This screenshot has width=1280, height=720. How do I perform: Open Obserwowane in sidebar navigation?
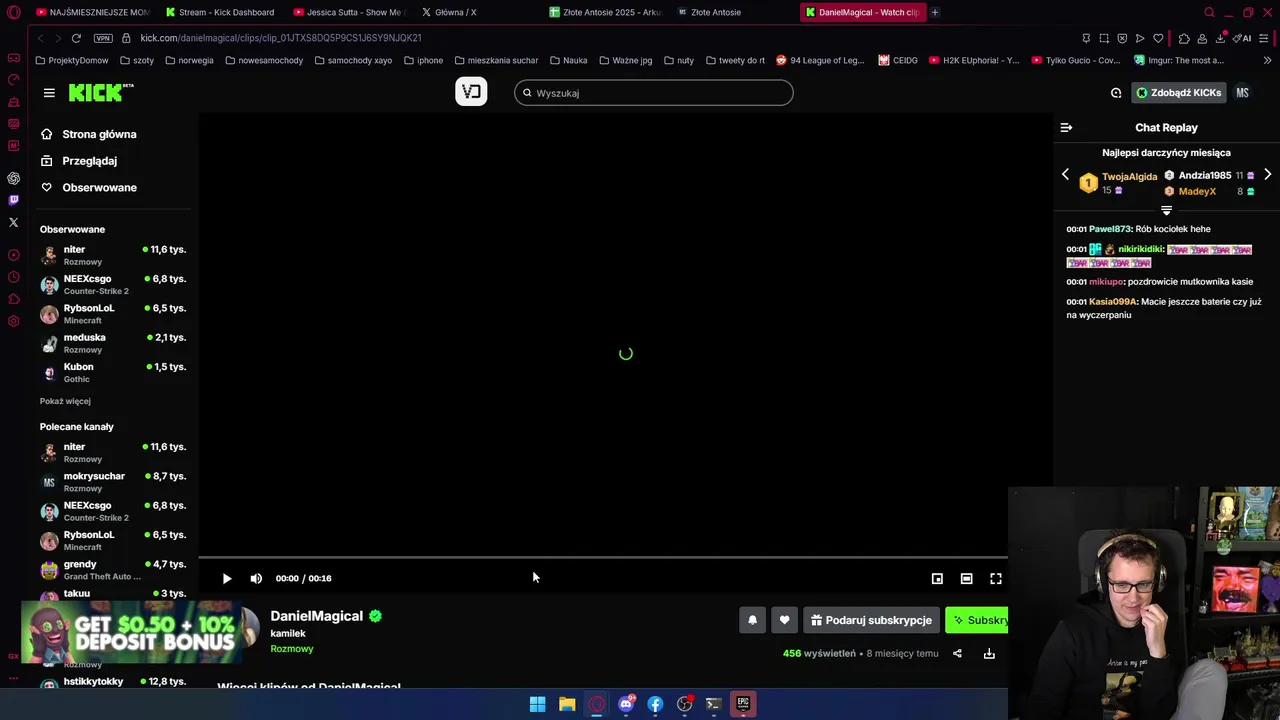pos(99,188)
